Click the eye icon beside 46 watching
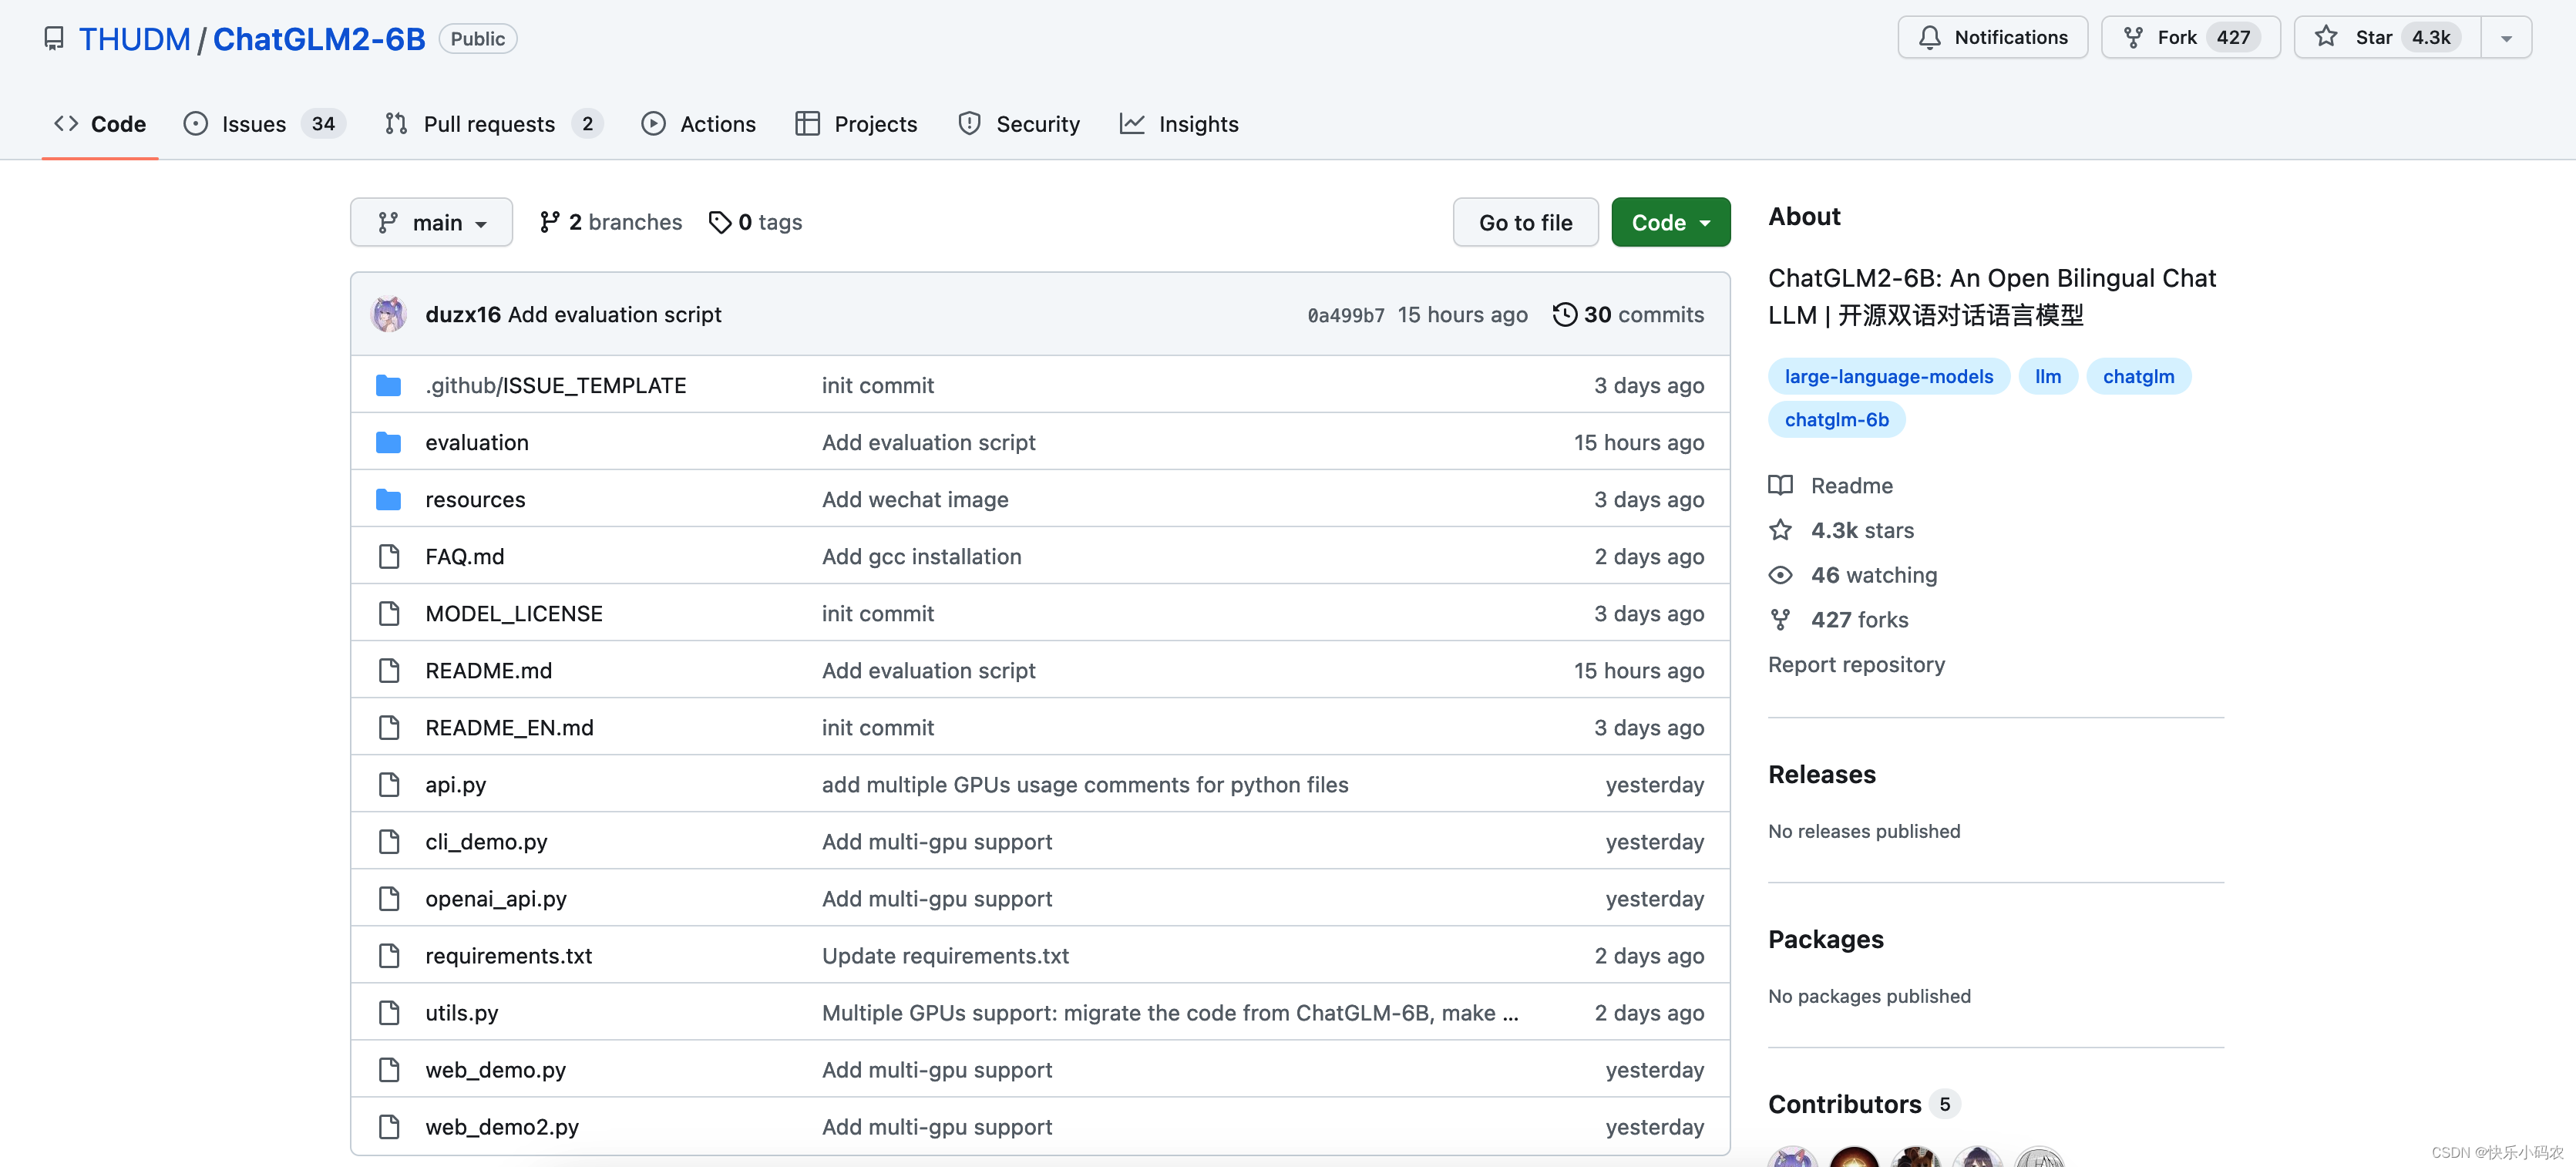Image resolution: width=2576 pixels, height=1167 pixels. (x=1780, y=576)
